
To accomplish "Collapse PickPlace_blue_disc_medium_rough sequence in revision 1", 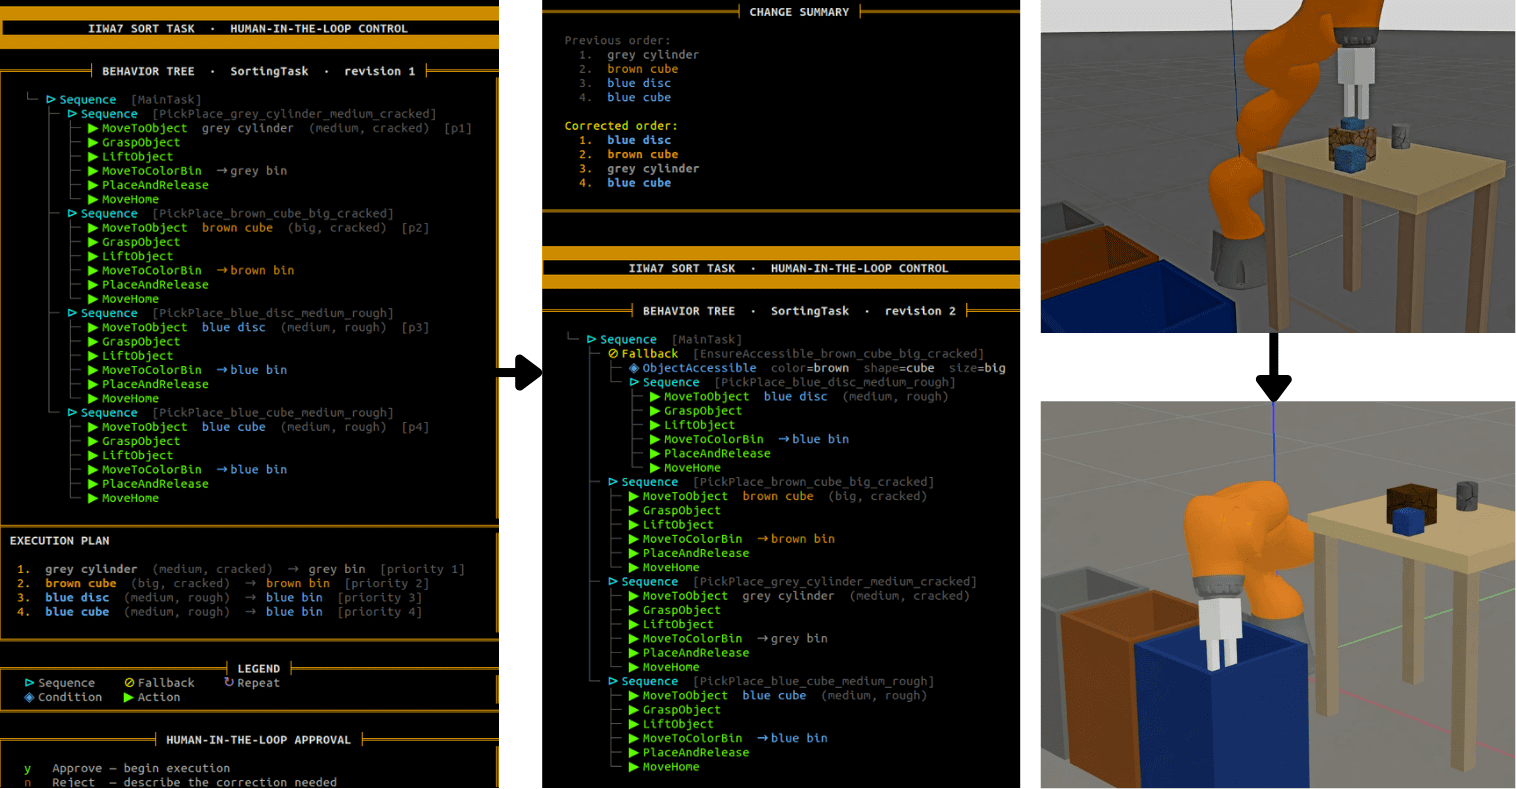I will [x=72, y=313].
